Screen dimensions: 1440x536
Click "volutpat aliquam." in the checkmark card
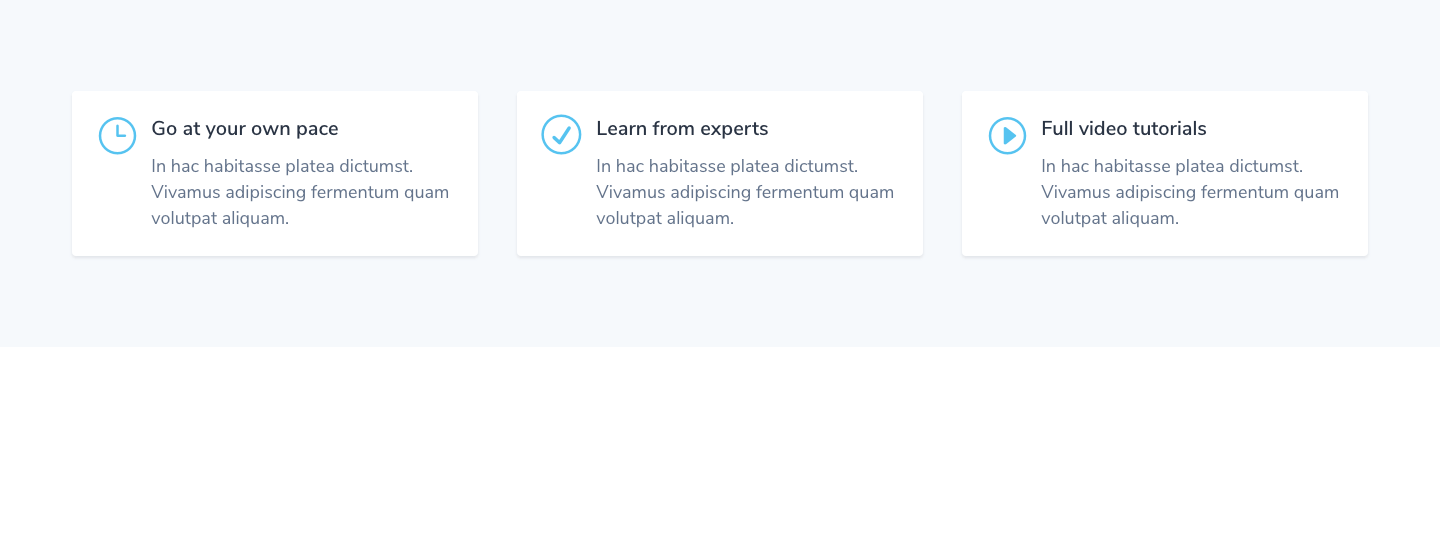point(665,218)
